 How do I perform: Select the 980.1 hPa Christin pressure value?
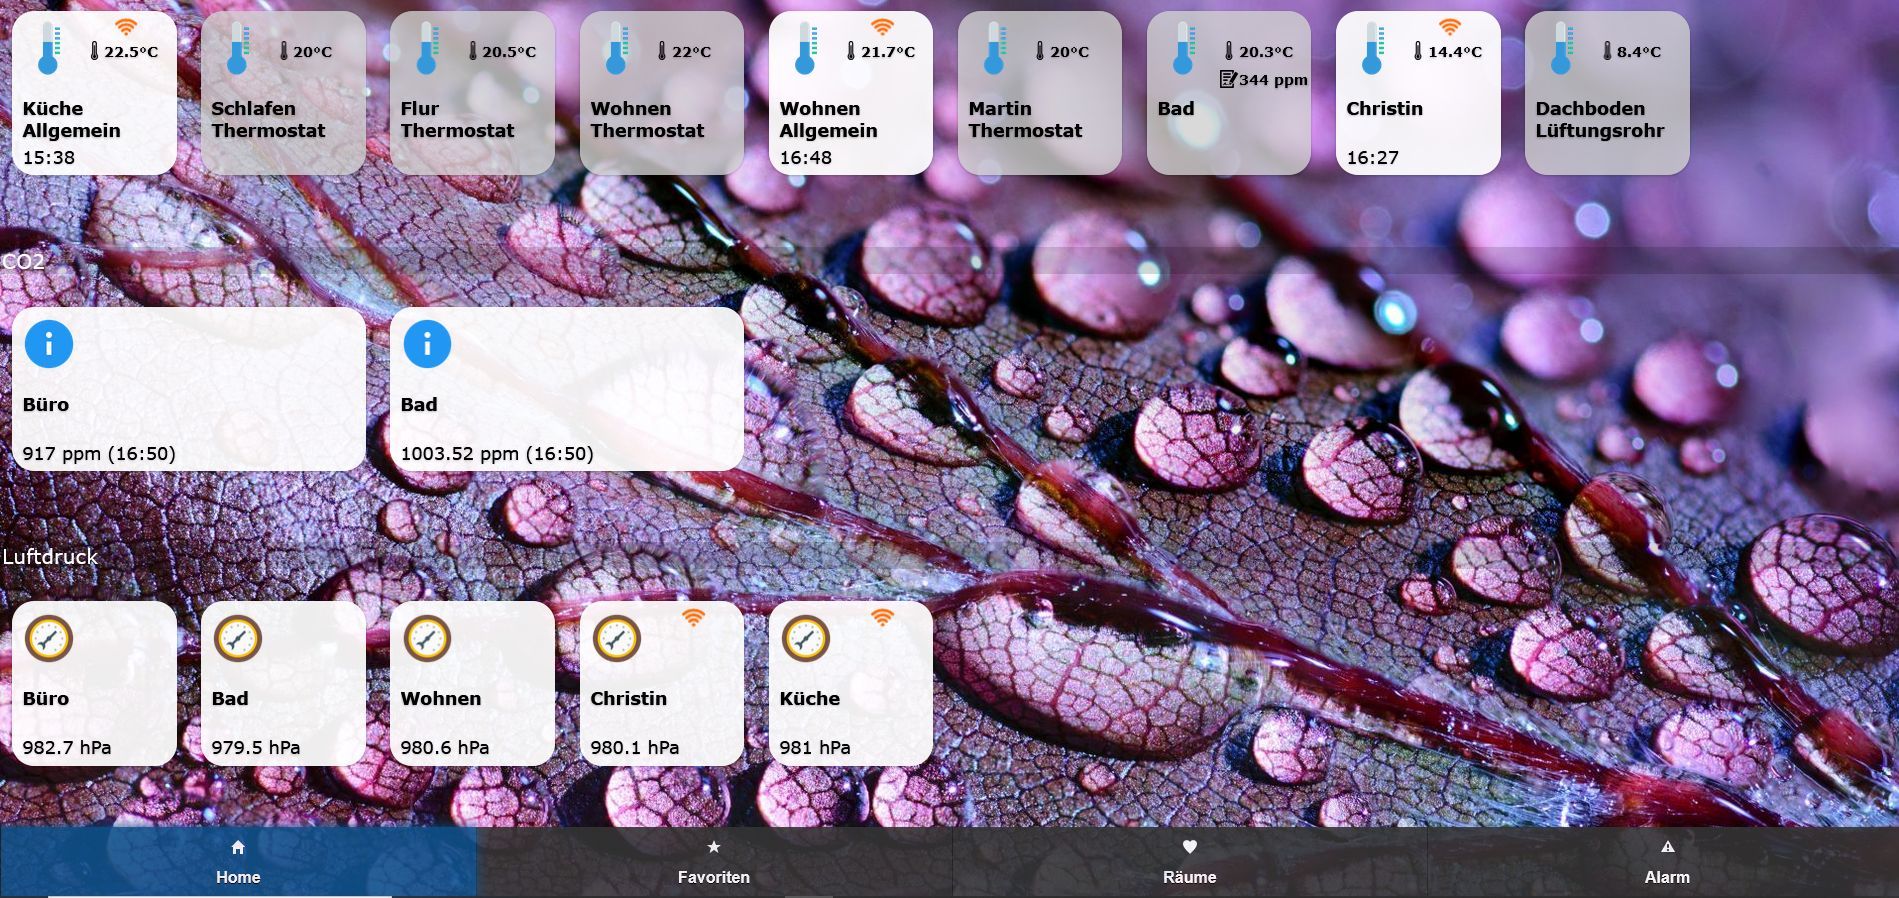point(635,748)
